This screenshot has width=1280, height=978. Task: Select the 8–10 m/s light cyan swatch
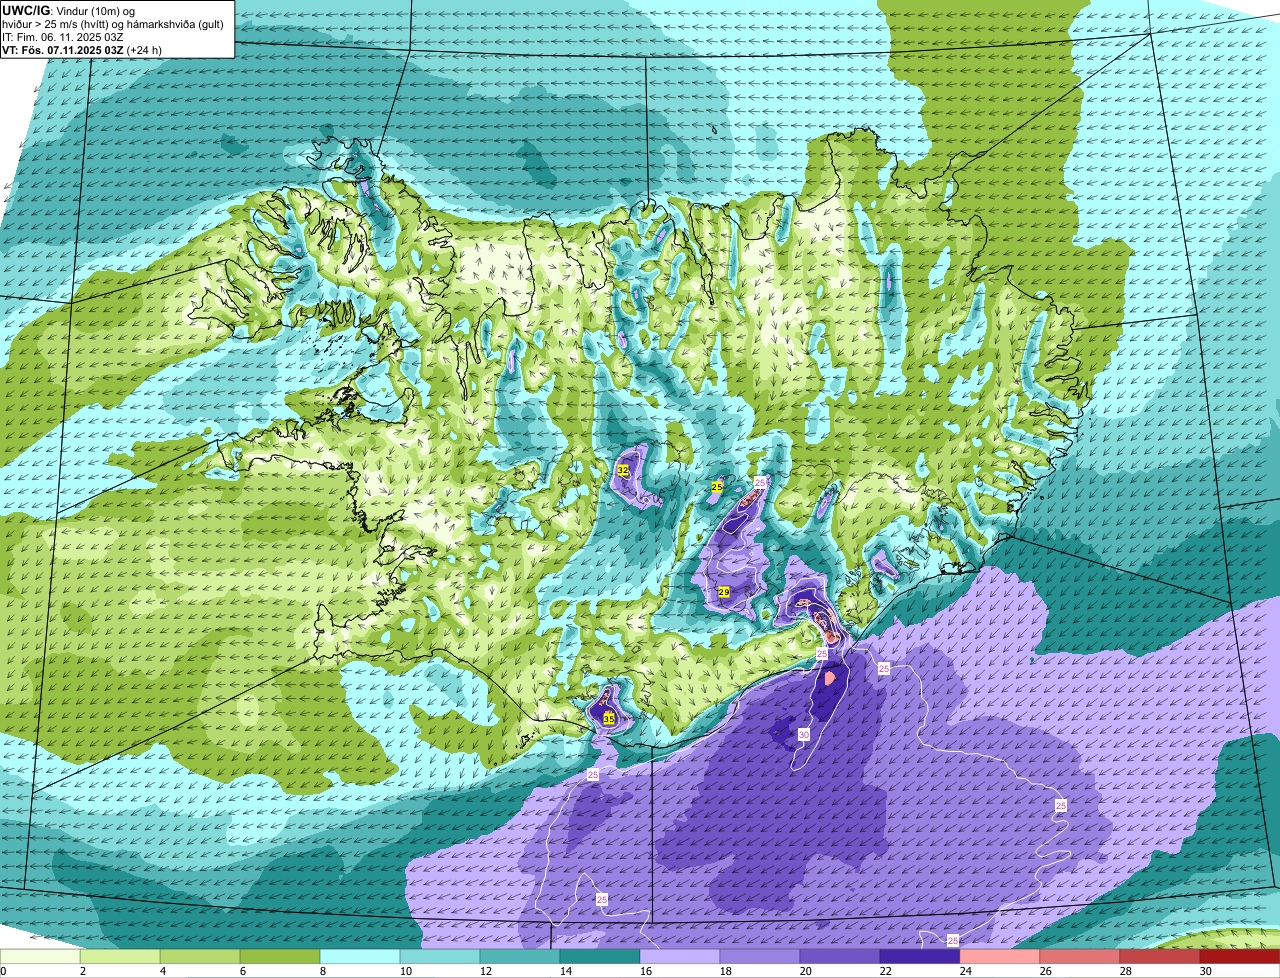360,957
